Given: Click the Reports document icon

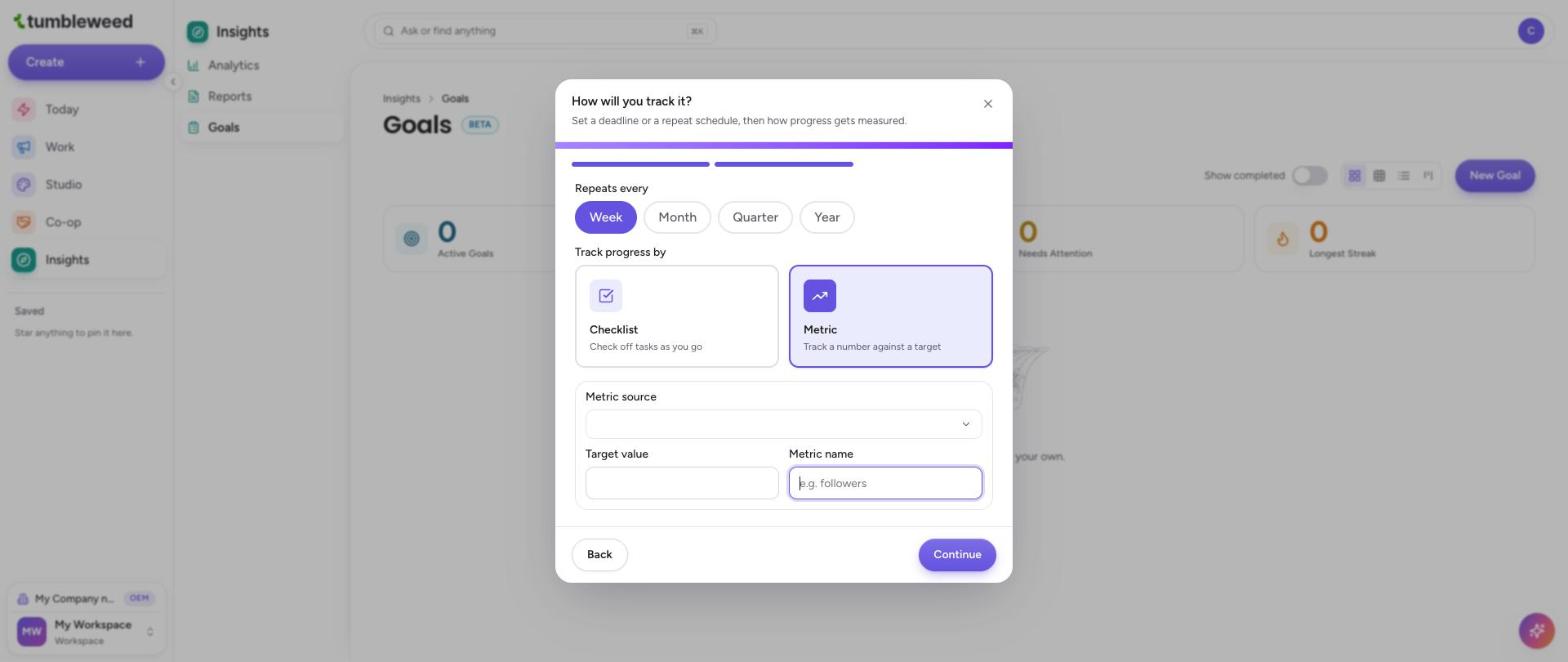Looking at the screenshot, I should pos(193,97).
